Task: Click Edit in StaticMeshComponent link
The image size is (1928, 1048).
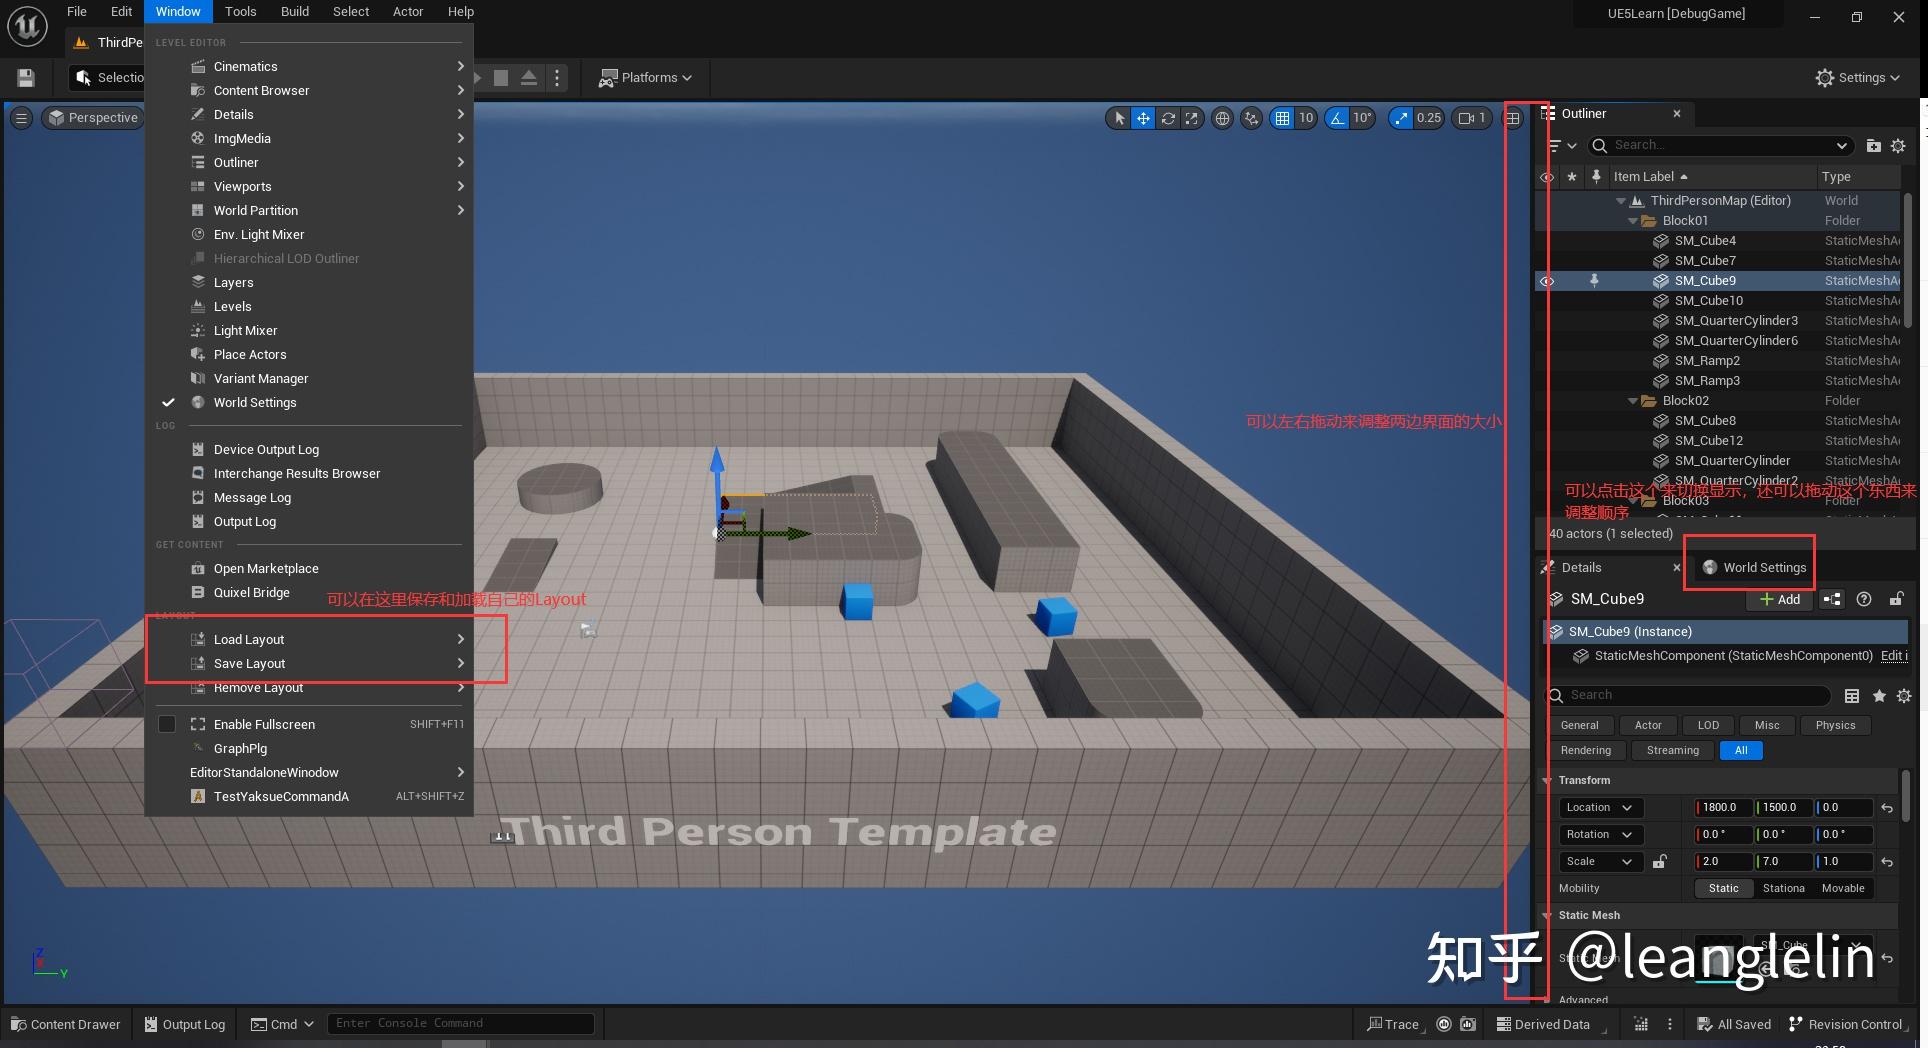Action: point(1893,656)
